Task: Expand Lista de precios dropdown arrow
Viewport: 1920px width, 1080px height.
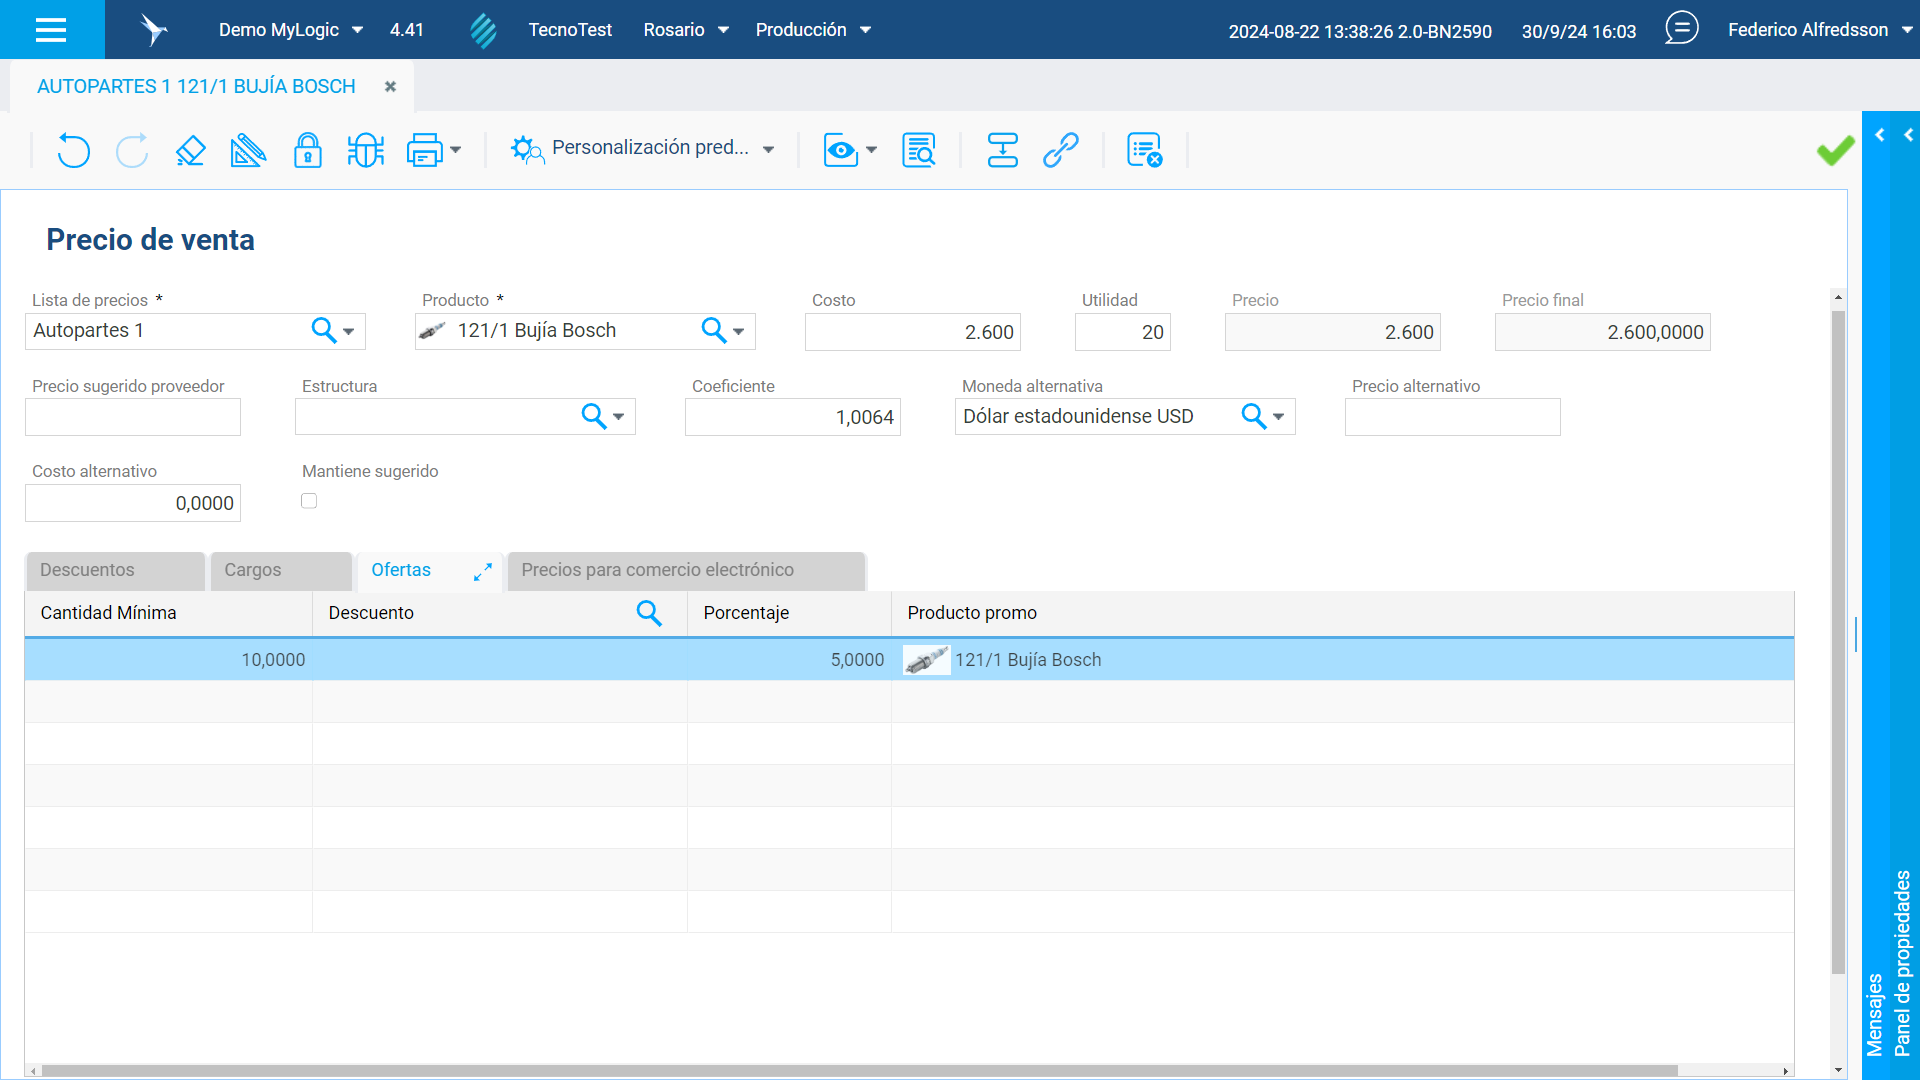Action: 349,331
